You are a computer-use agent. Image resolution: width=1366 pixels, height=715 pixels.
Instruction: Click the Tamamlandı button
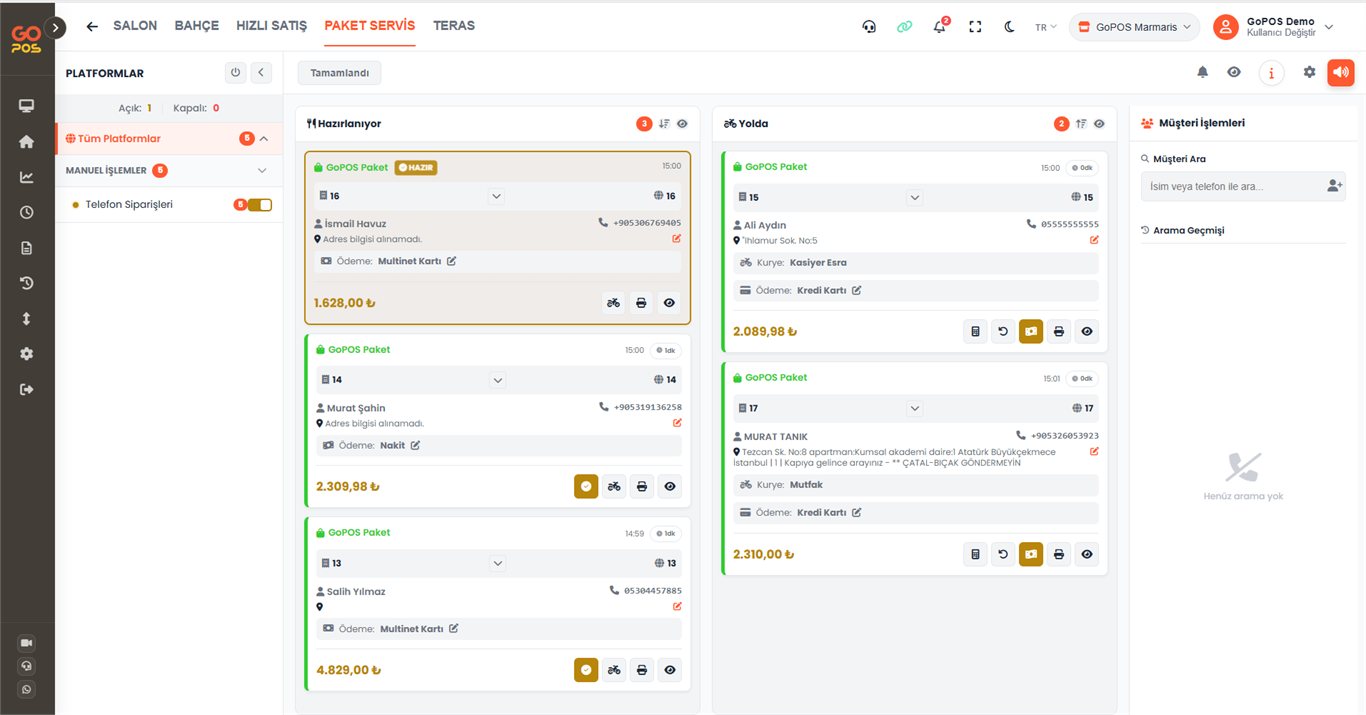(x=340, y=73)
